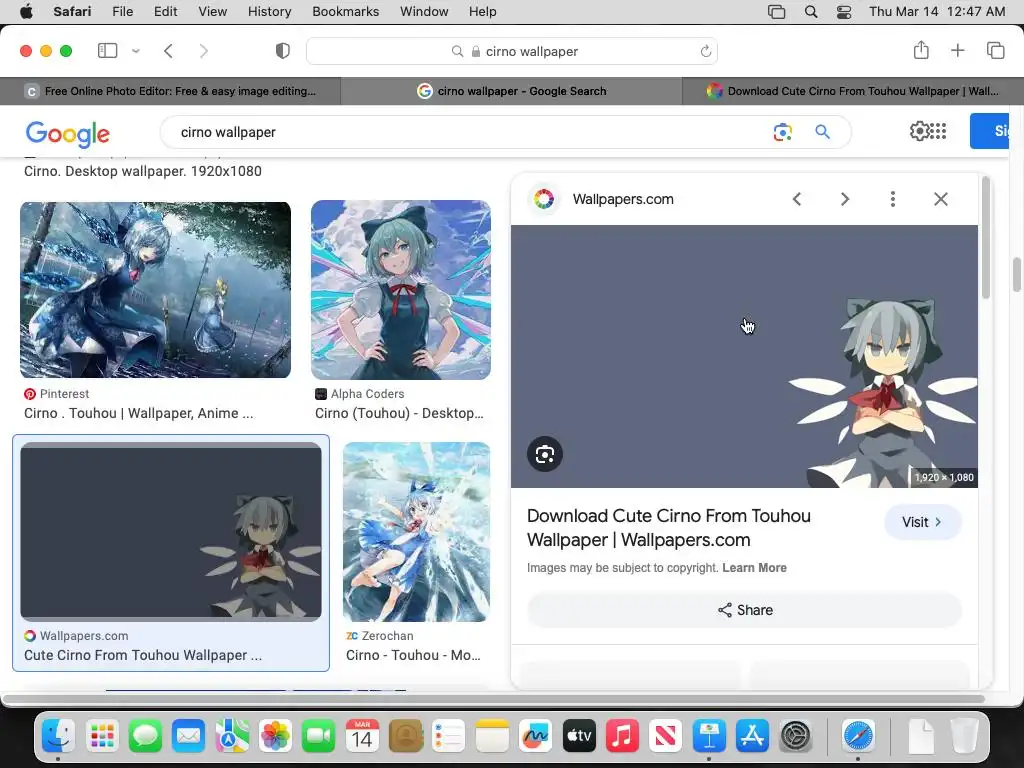Click the Wallpapers.com header in preview panel
This screenshot has width=1024, height=768.
[622, 199]
